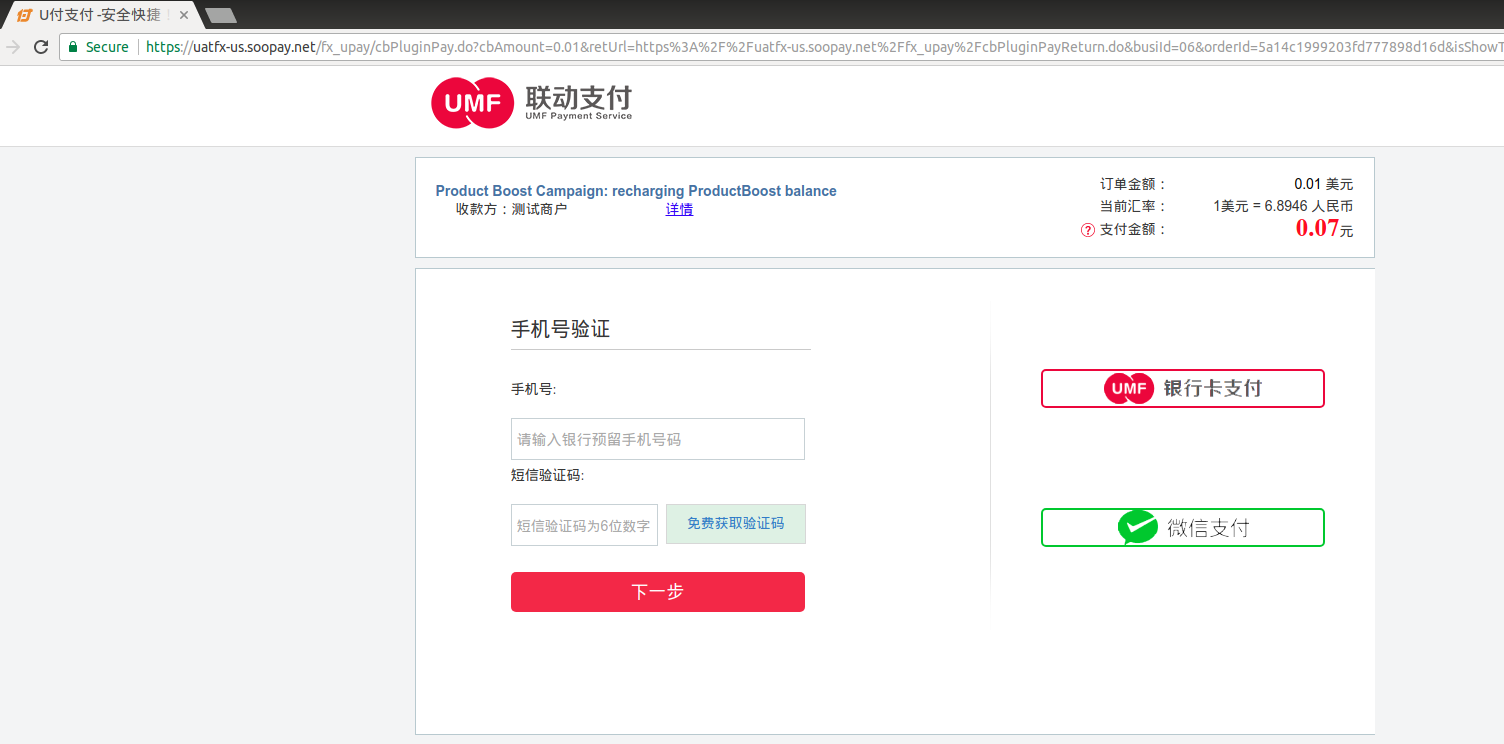Click the Secure padlock icon in address bar
Image resolution: width=1504 pixels, height=744 pixels.
click(75, 46)
